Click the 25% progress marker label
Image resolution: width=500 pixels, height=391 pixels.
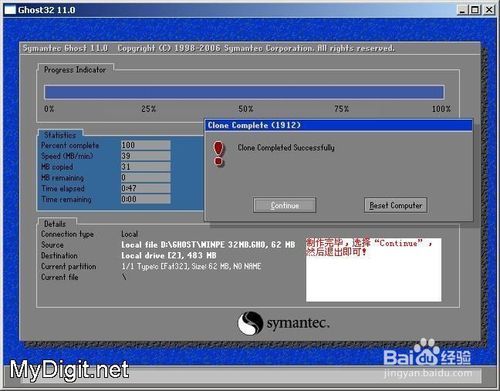[x=148, y=109]
